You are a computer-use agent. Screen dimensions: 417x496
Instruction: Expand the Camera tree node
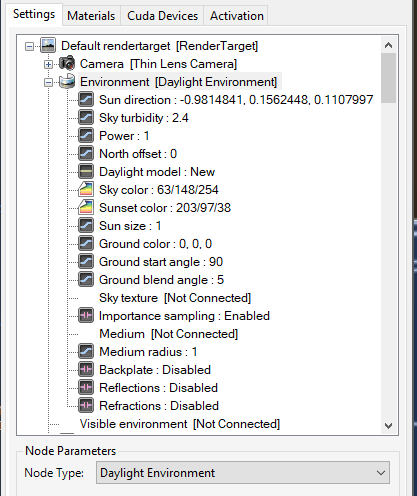click(x=48, y=64)
